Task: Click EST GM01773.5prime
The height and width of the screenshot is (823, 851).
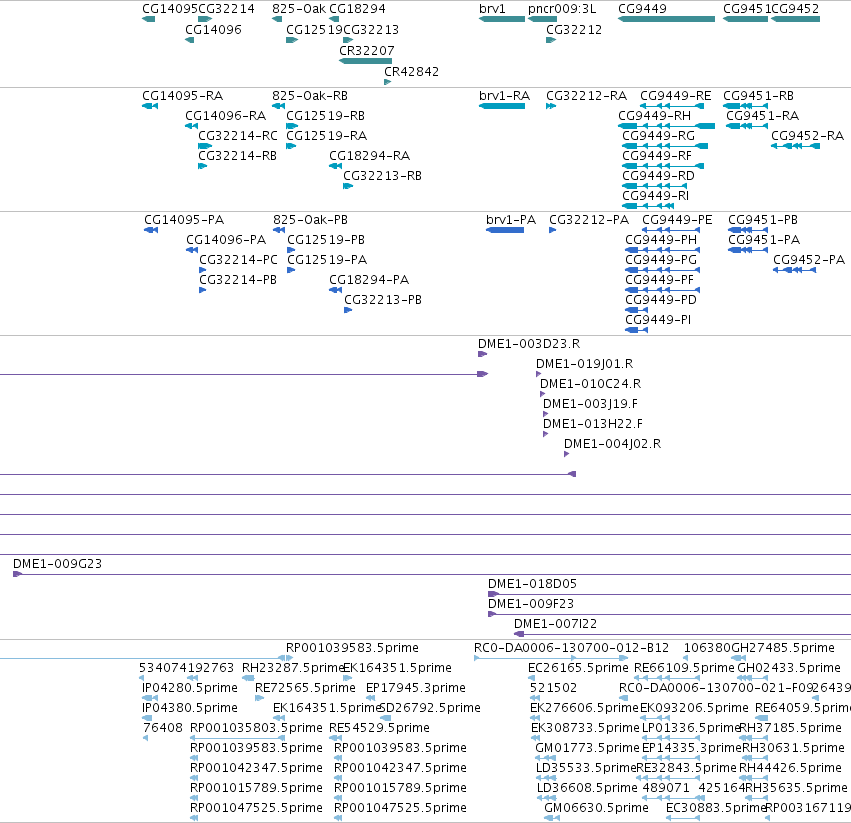Action: pyautogui.click(x=587, y=749)
